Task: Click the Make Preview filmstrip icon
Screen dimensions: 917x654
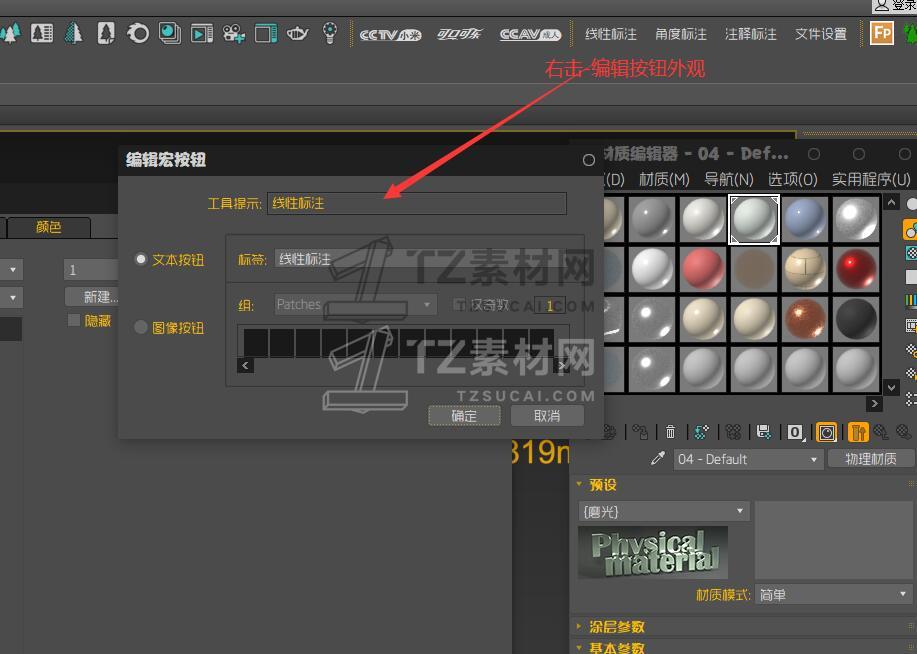Action: point(911,326)
